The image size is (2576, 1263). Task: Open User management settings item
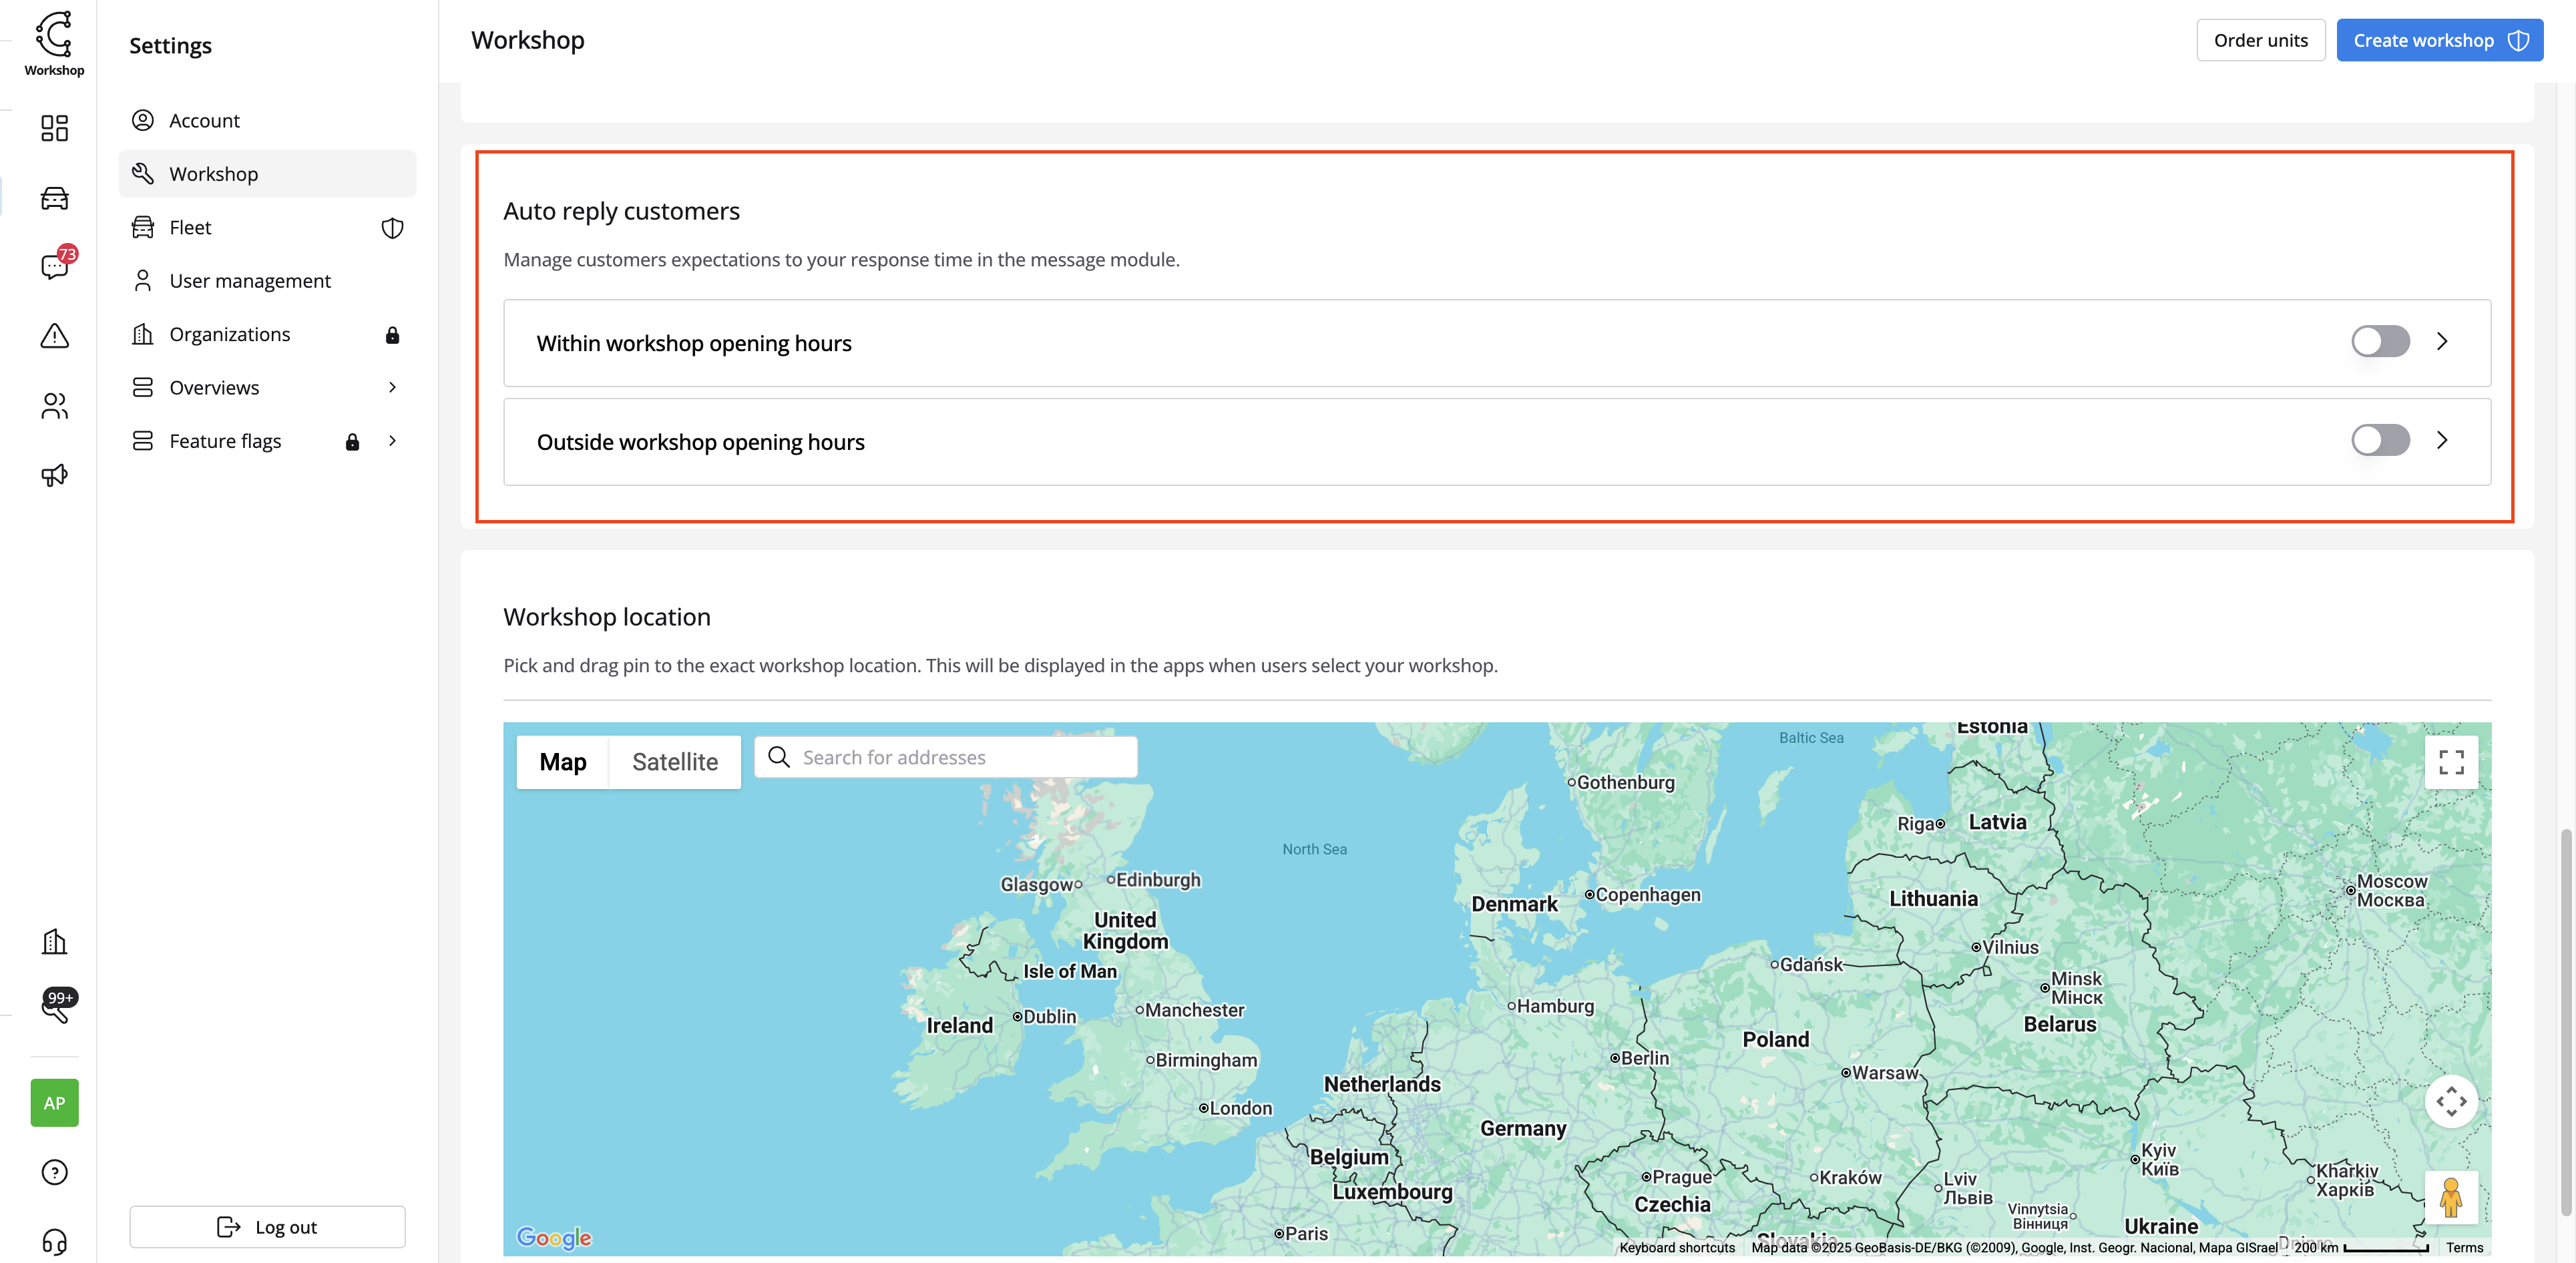(x=250, y=281)
